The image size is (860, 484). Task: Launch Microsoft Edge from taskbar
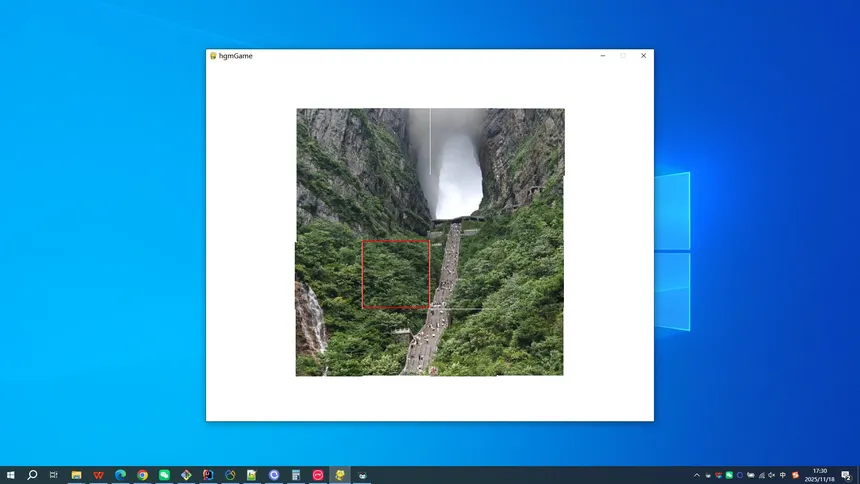(x=120, y=475)
